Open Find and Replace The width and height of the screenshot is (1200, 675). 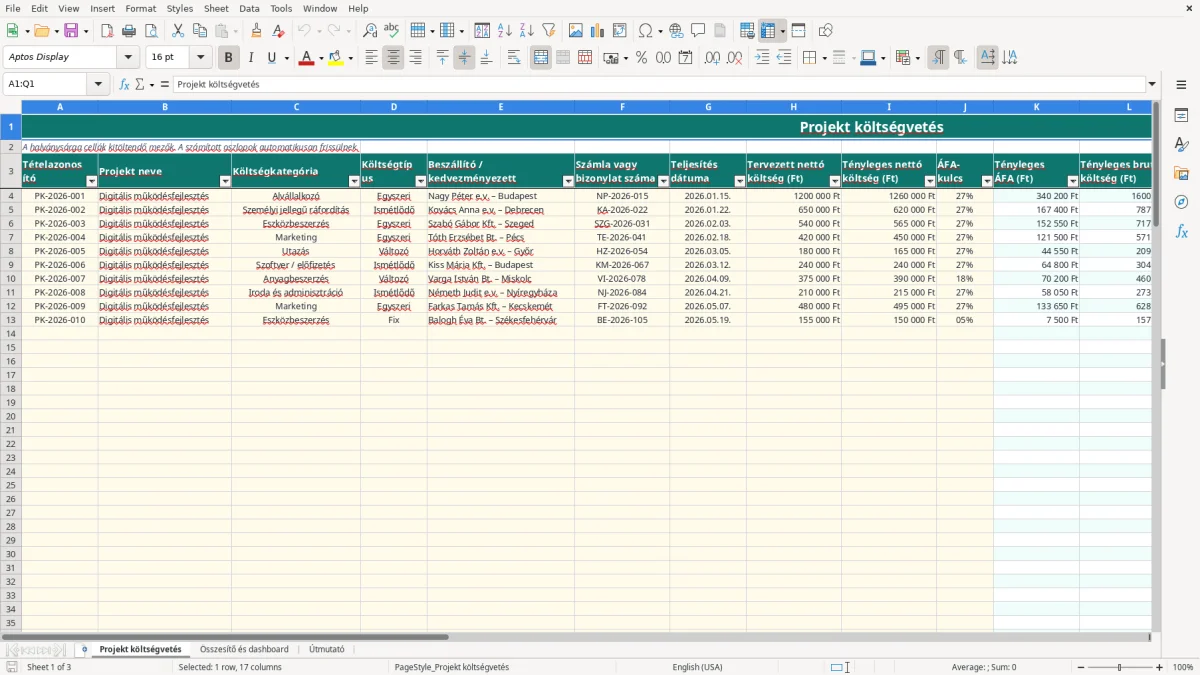[370, 31]
